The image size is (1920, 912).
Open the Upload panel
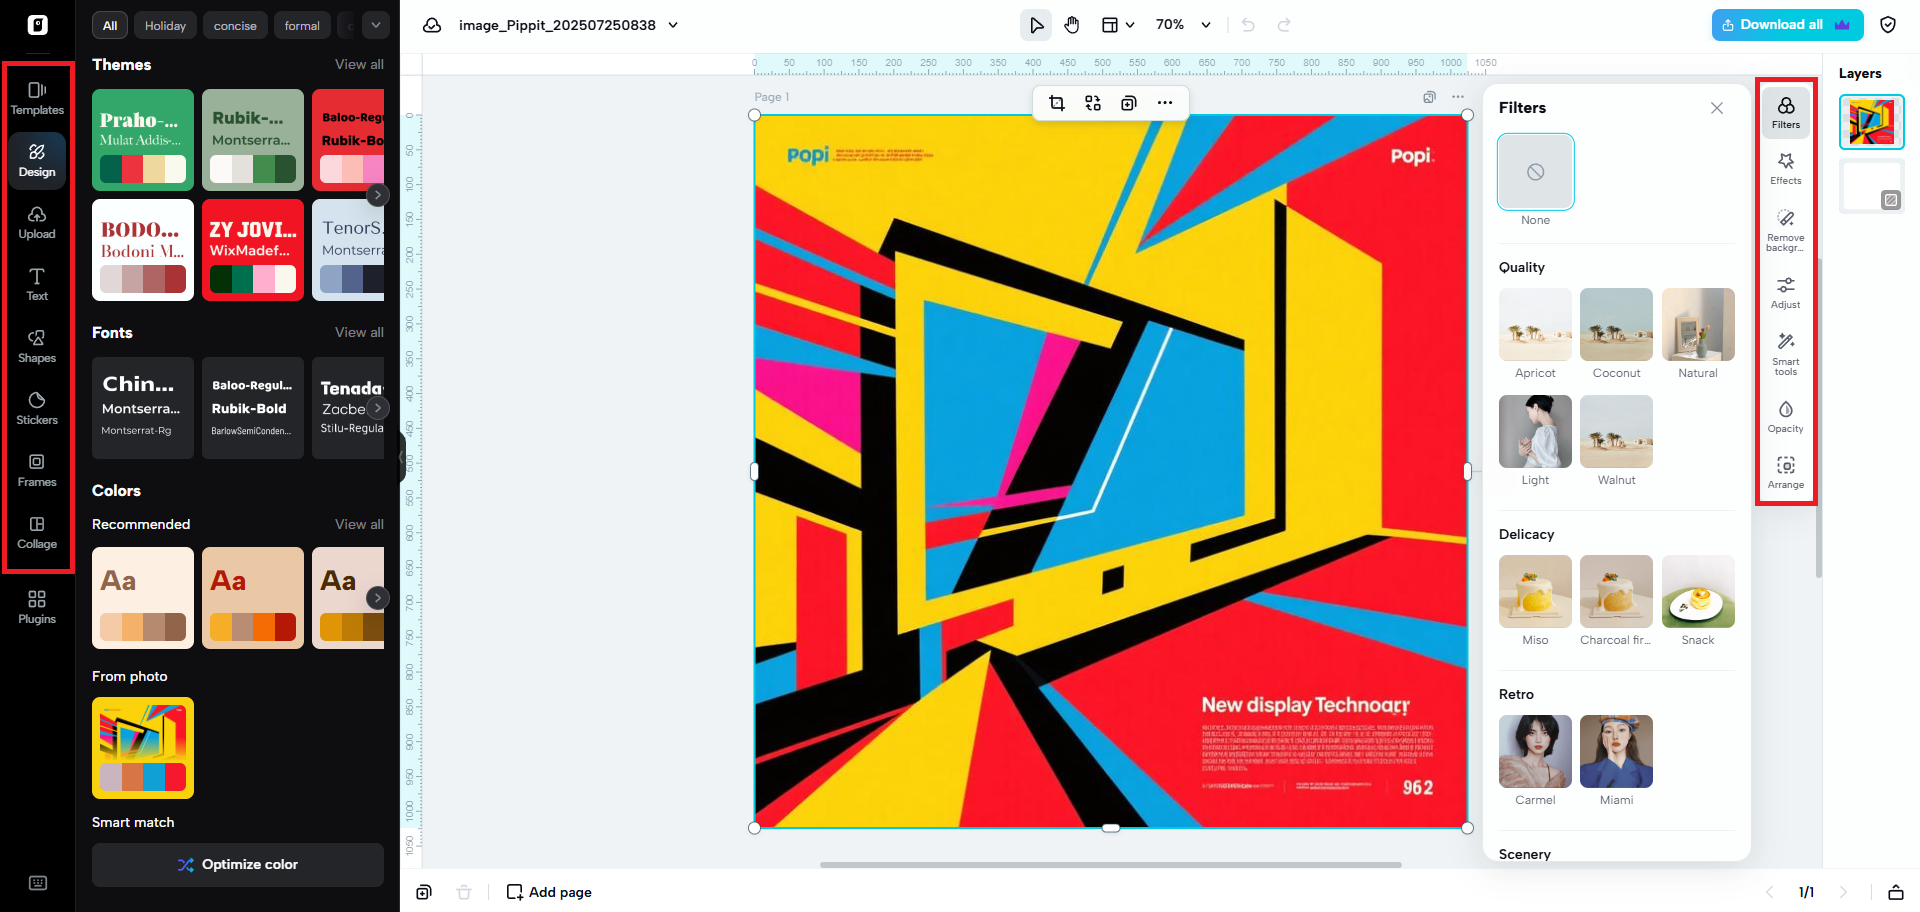click(37, 222)
